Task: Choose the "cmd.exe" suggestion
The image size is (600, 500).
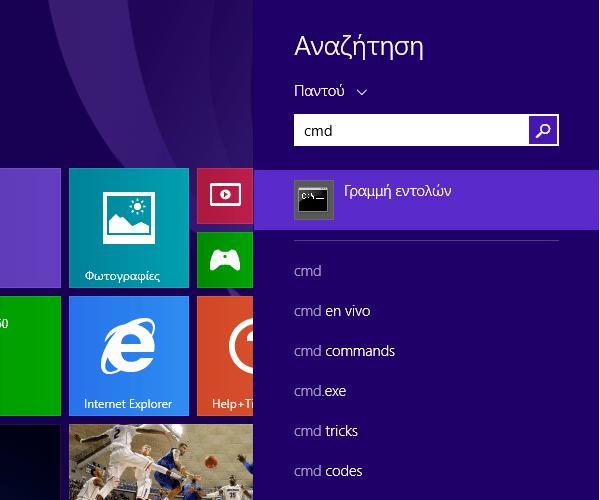Action: pyautogui.click(x=320, y=391)
